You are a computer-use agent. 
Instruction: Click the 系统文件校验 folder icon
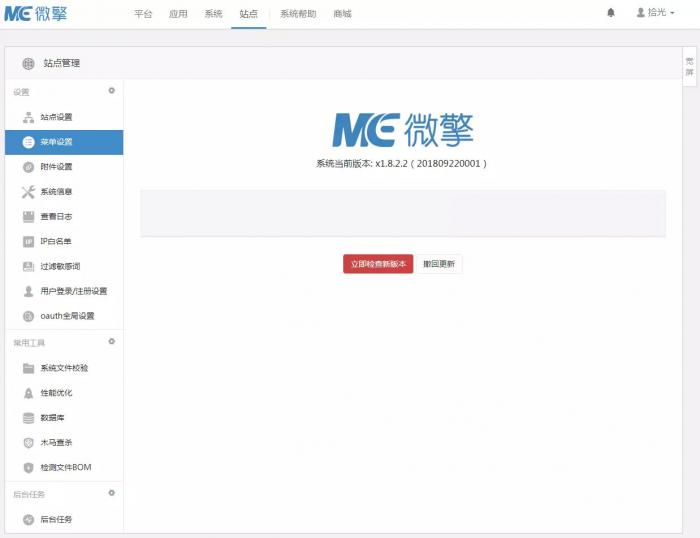click(29, 368)
